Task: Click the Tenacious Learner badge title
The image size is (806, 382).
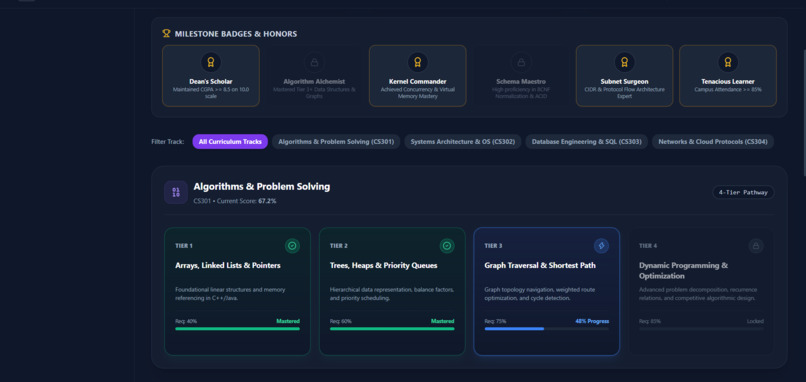Action: coord(728,81)
